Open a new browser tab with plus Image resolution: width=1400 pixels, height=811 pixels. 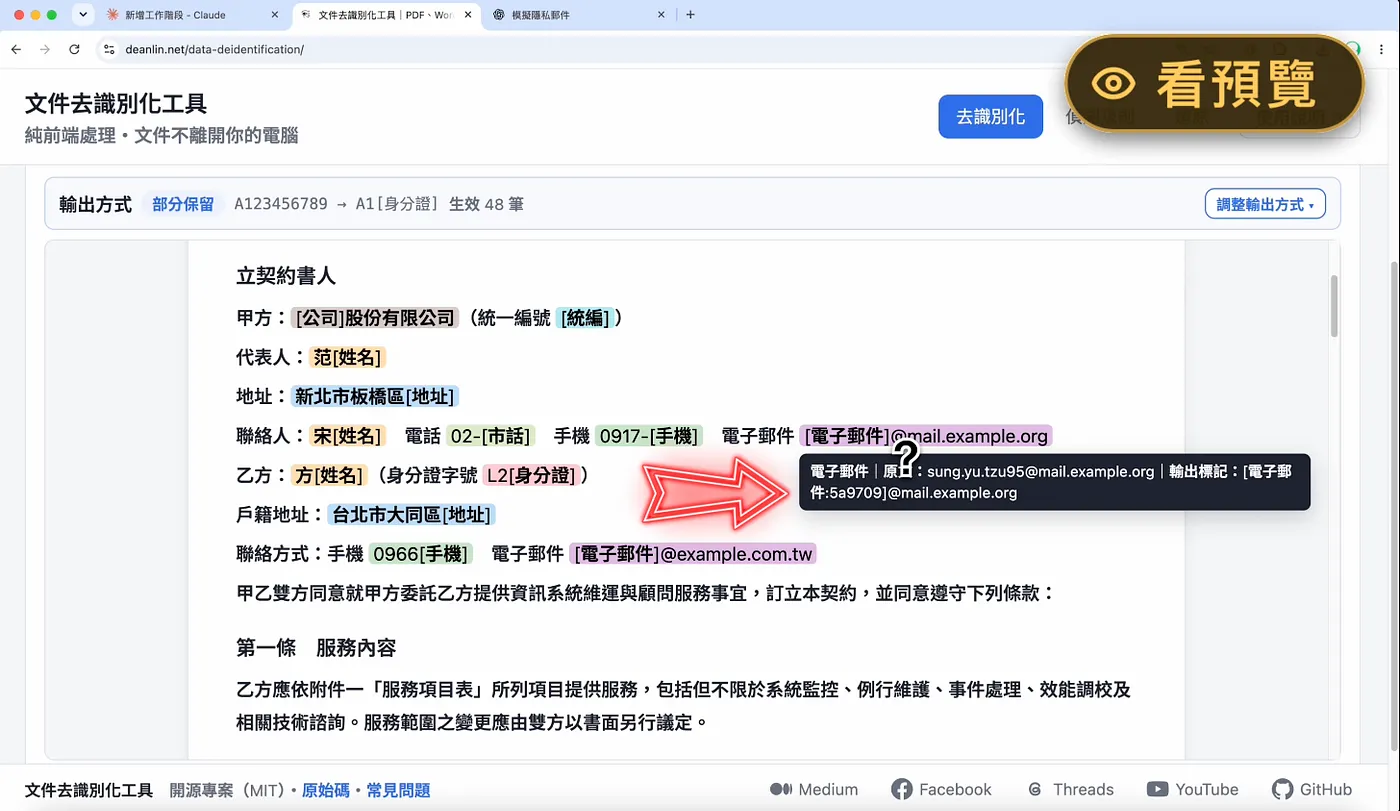(x=690, y=15)
